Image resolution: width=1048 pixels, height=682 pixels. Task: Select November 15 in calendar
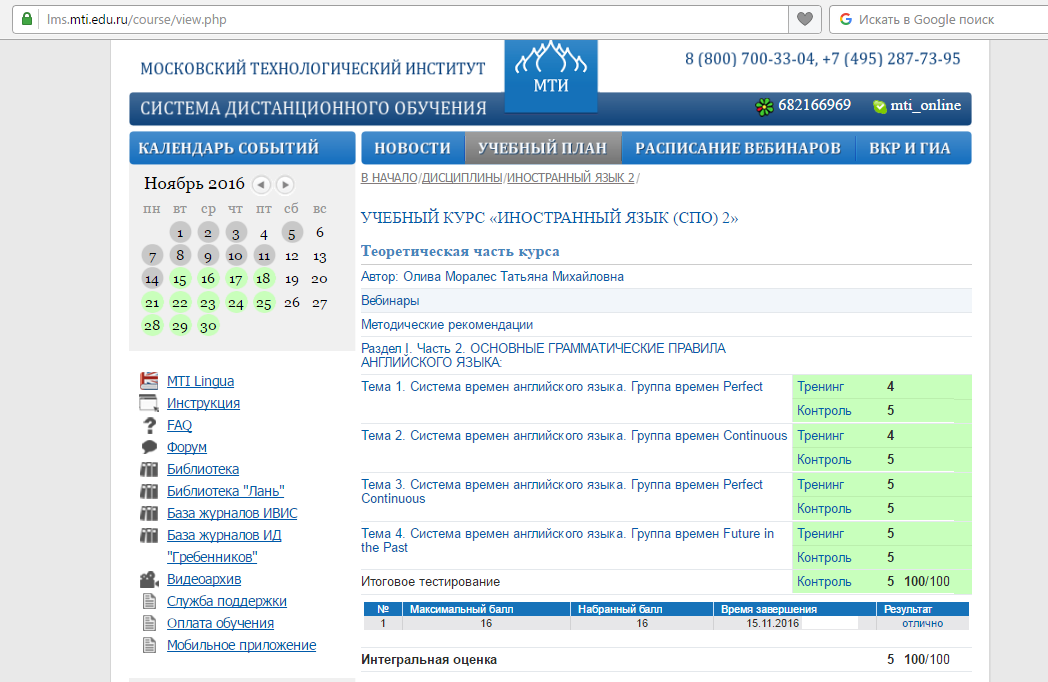pos(180,279)
